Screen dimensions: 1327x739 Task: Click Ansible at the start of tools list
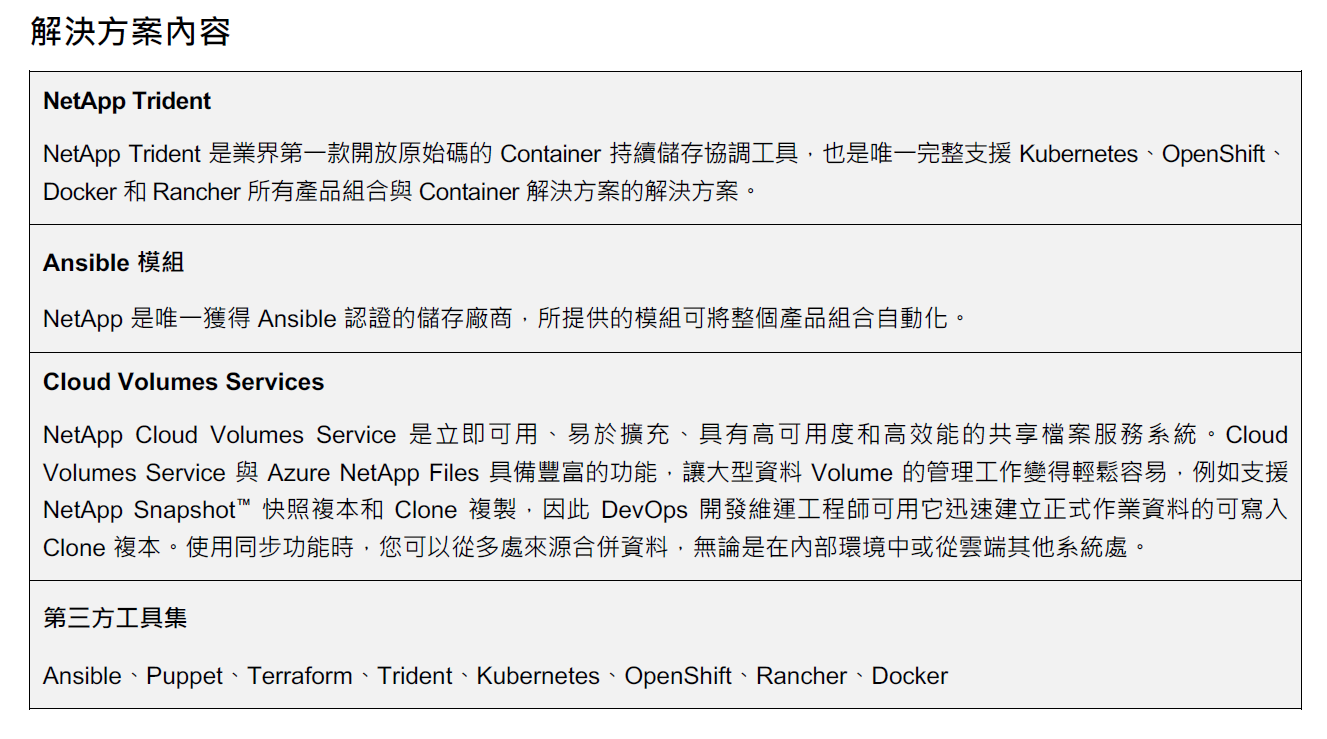click(x=82, y=676)
